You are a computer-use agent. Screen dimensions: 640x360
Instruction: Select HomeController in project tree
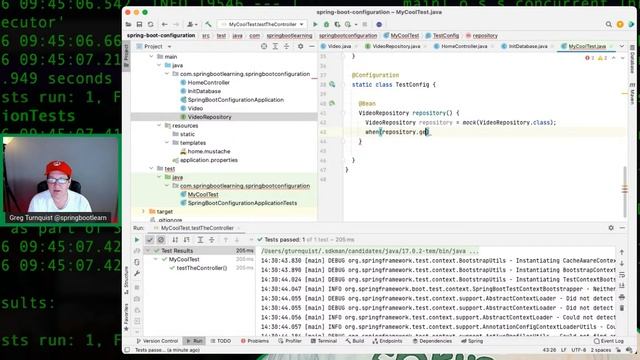click(x=209, y=82)
